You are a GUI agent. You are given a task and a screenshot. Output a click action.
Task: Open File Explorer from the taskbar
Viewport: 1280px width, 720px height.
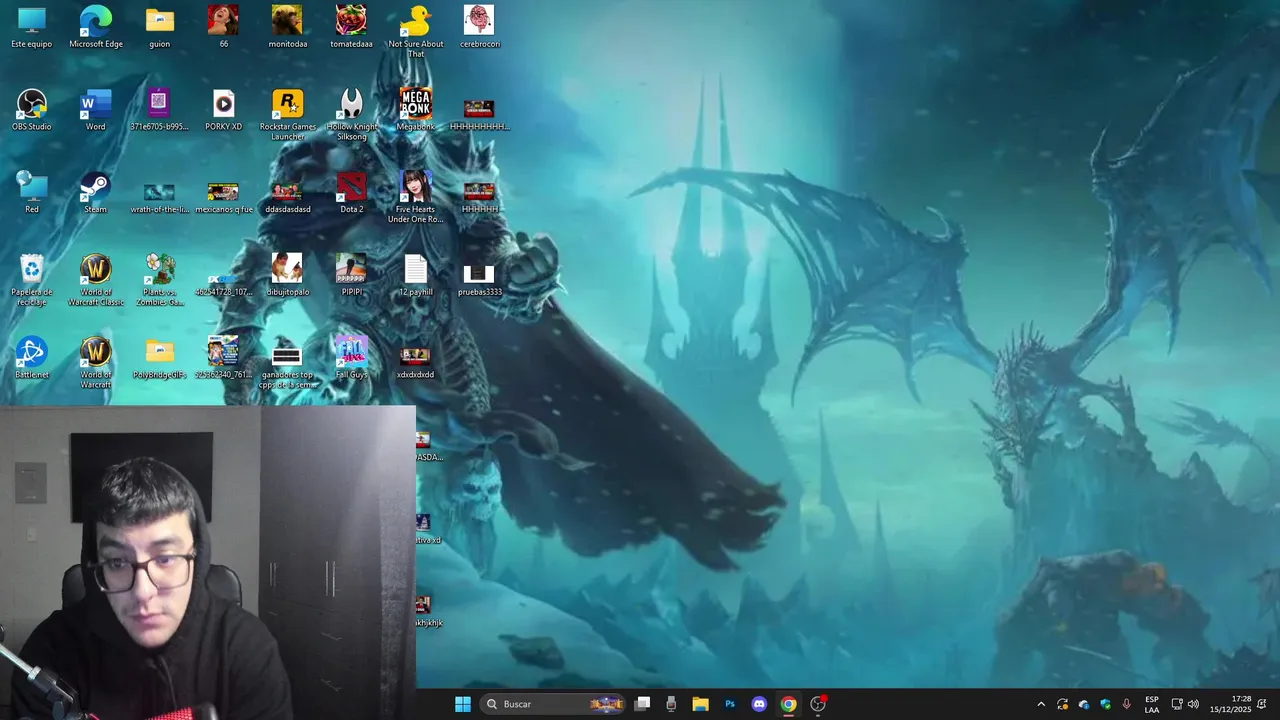(x=700, y=704)
